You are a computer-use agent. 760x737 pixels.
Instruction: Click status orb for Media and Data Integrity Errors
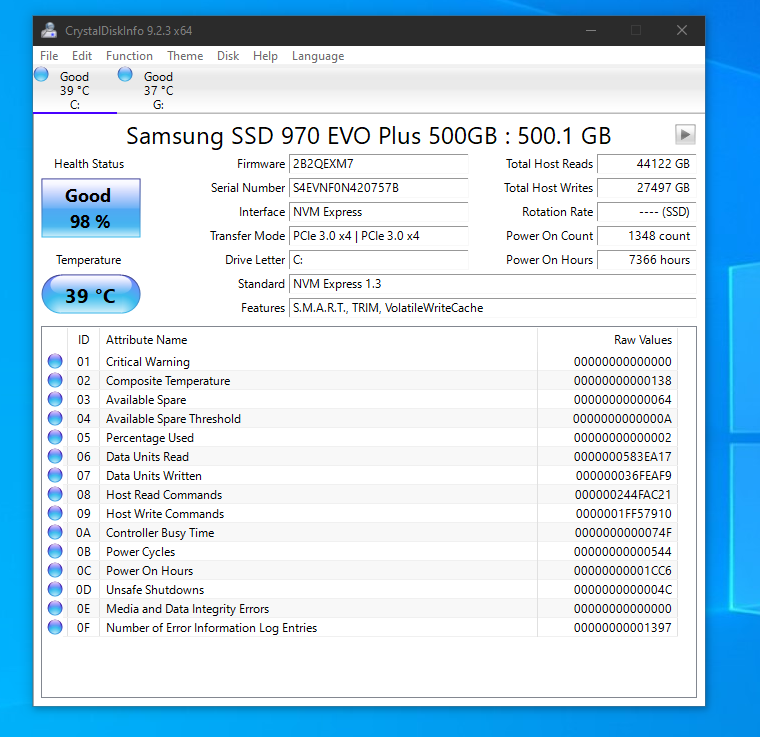pyautogui.click(x=55, y=608)
